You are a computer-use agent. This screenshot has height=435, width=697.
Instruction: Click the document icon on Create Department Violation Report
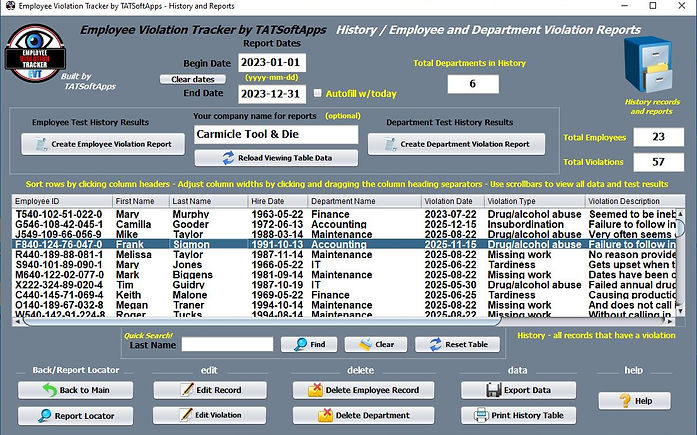[x=390, y=144]
